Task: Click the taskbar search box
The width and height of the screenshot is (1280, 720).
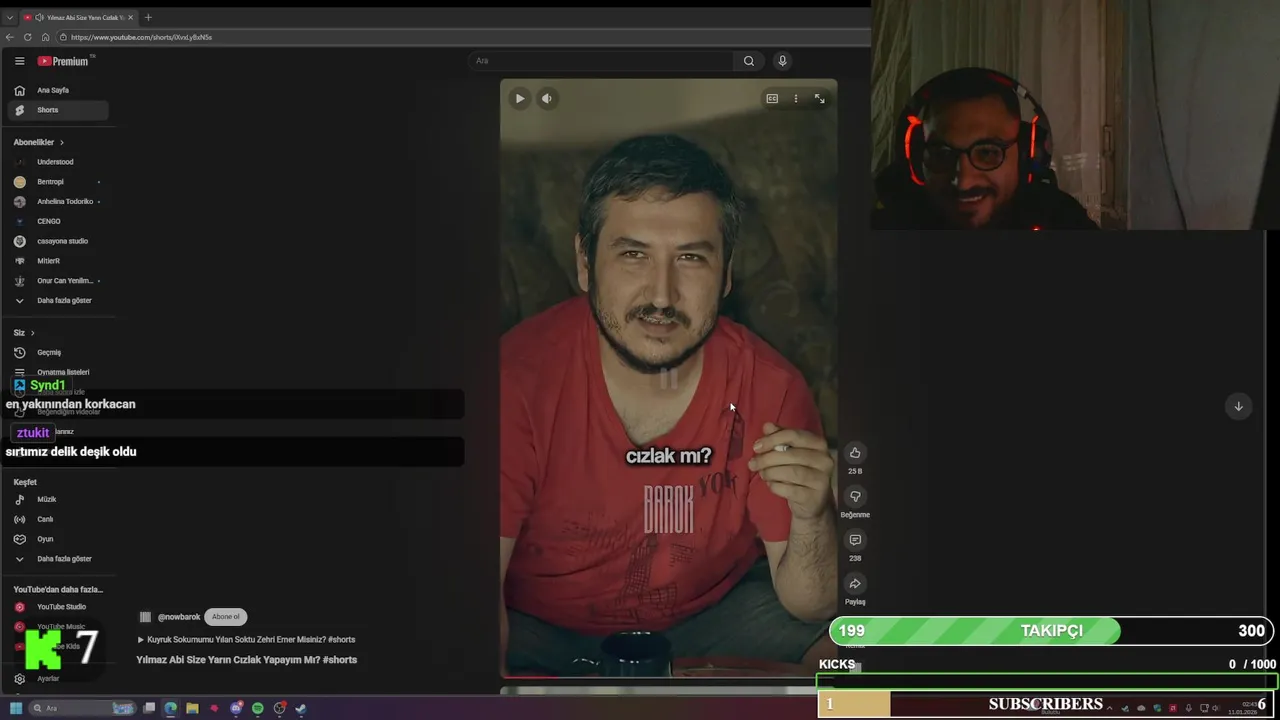Action: tap(82, 708)
